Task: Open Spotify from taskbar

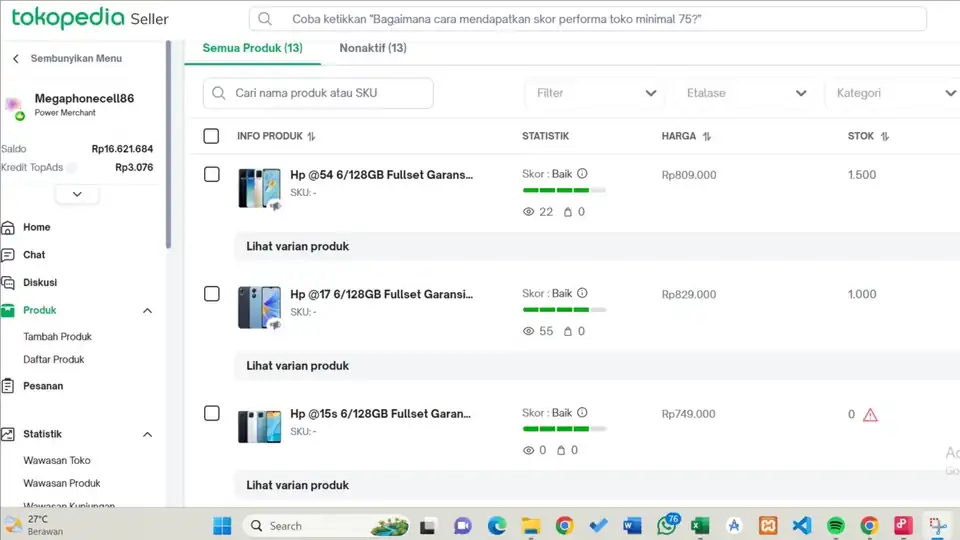Action: [835, 525]
